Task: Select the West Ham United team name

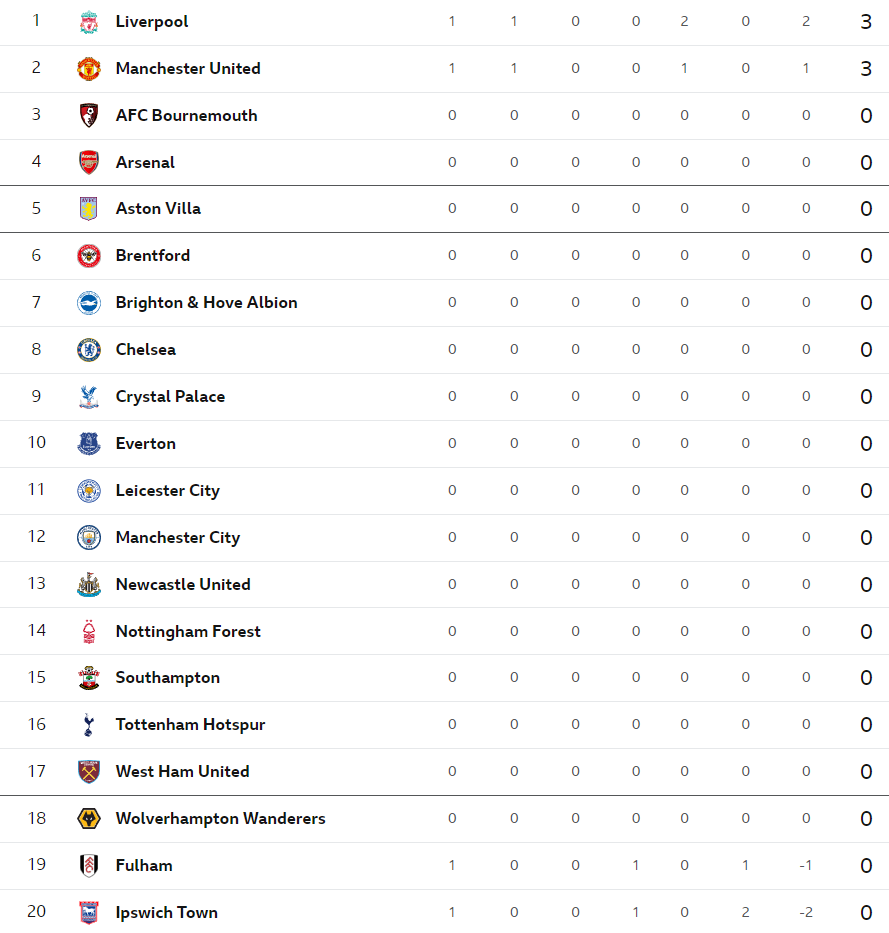Action: coord(183,772)
